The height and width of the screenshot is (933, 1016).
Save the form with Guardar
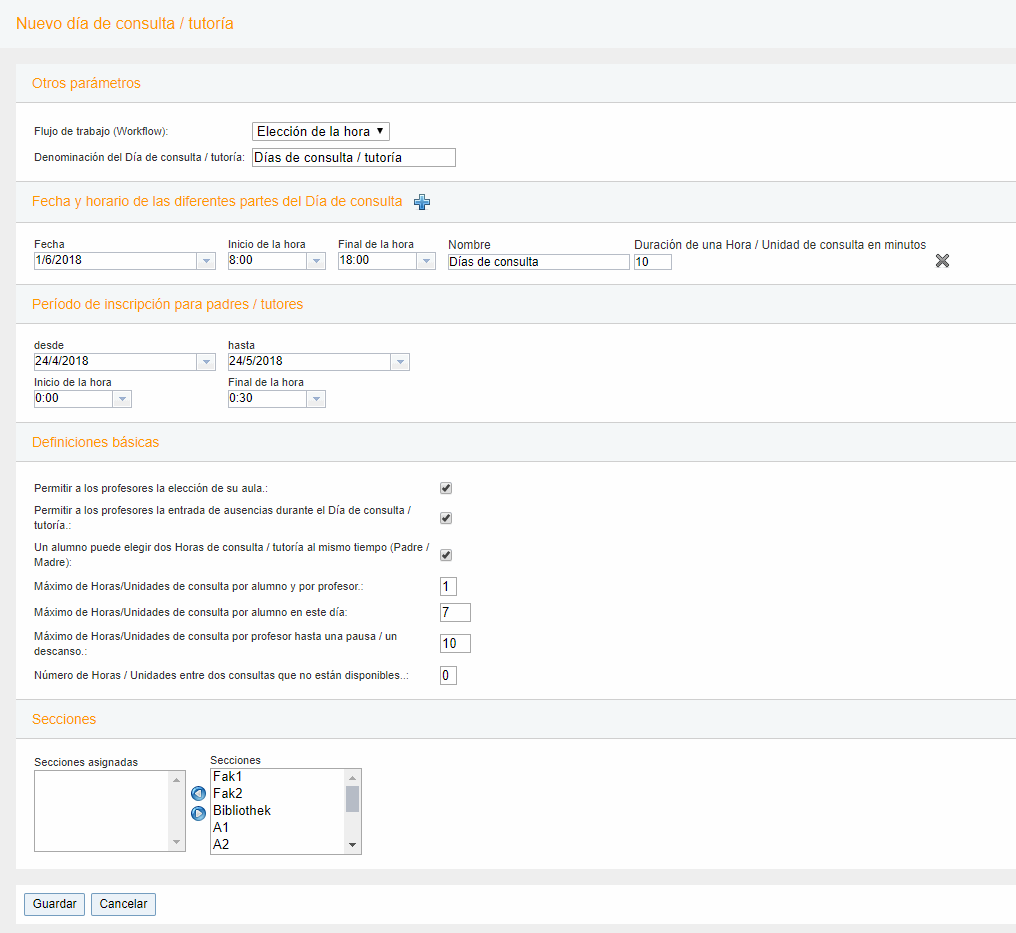pyautogui.click(x=54, y=904)
